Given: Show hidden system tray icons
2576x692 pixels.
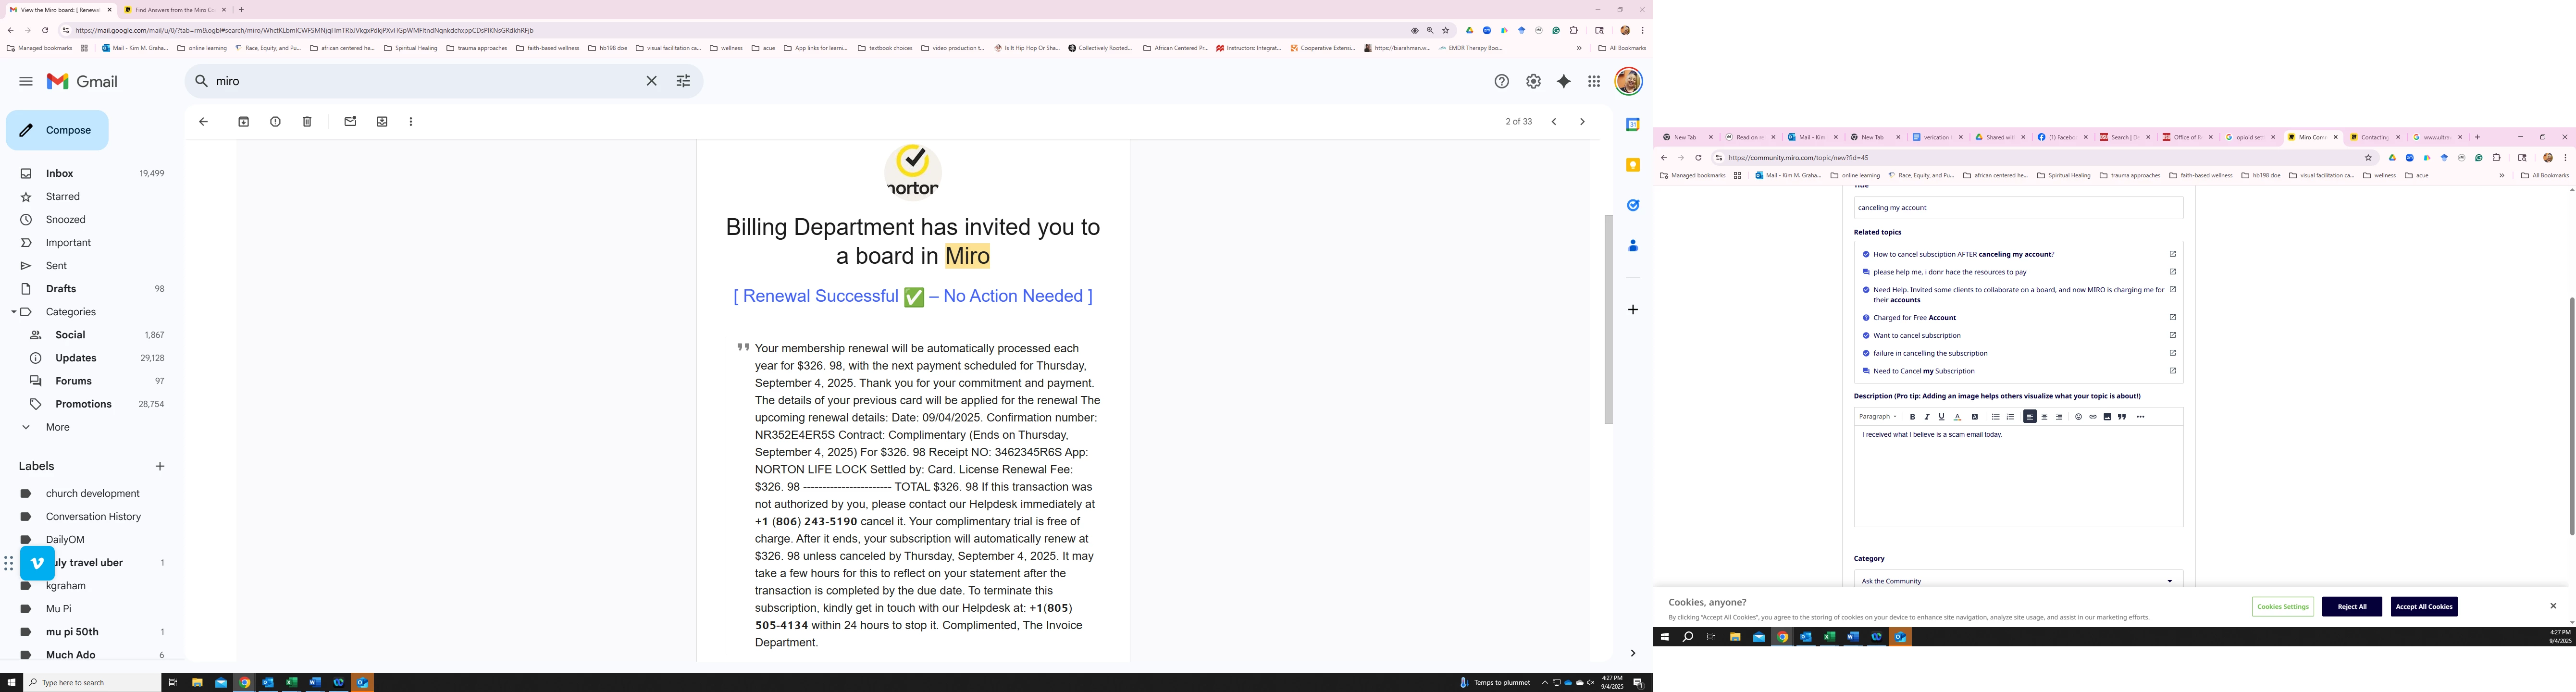Looking at the screenshot, I should [1544, 683].
